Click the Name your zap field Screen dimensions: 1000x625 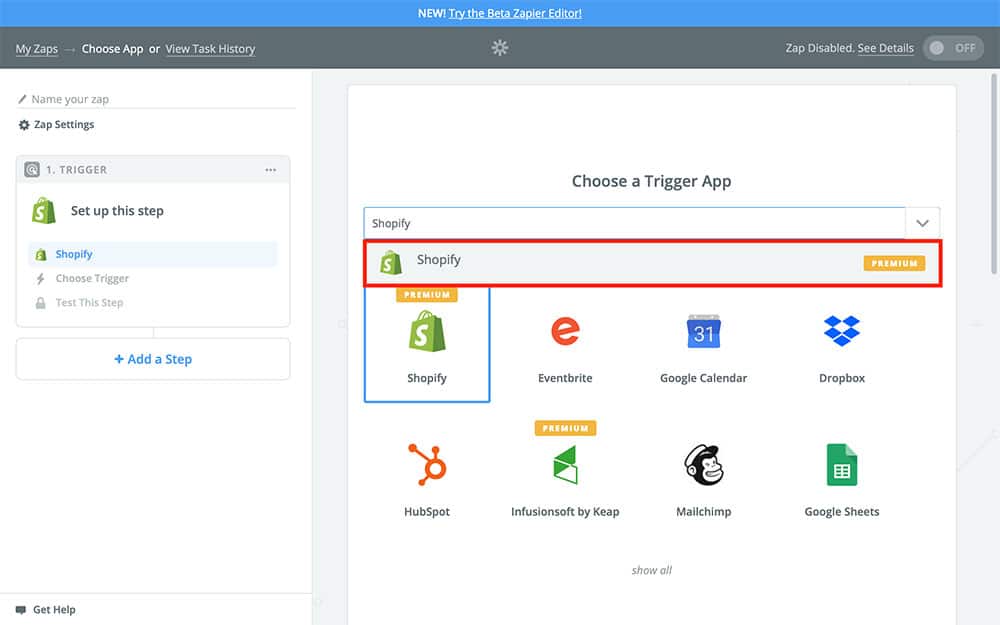point(160,99)
